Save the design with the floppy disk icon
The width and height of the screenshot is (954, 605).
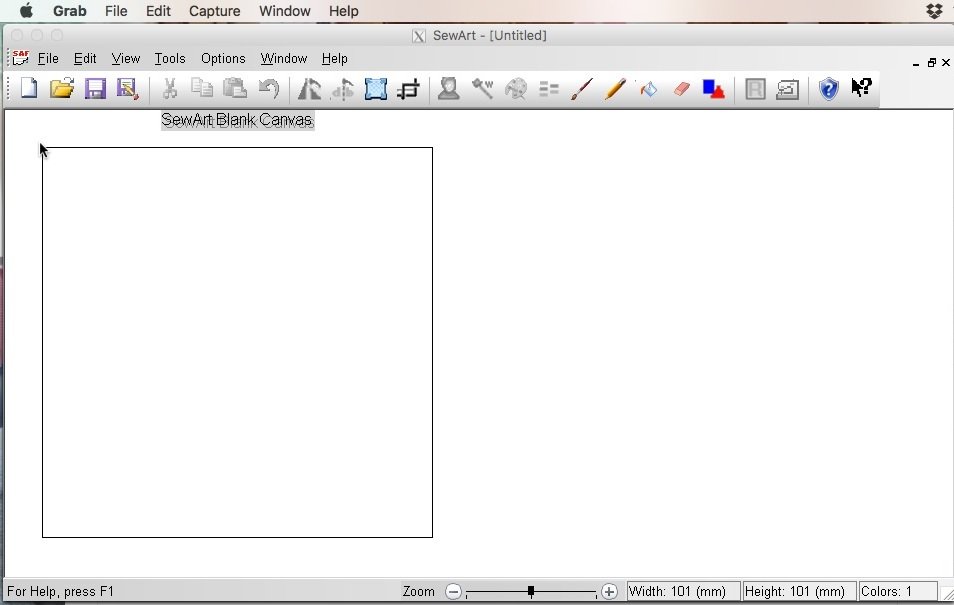coord(95,89)
